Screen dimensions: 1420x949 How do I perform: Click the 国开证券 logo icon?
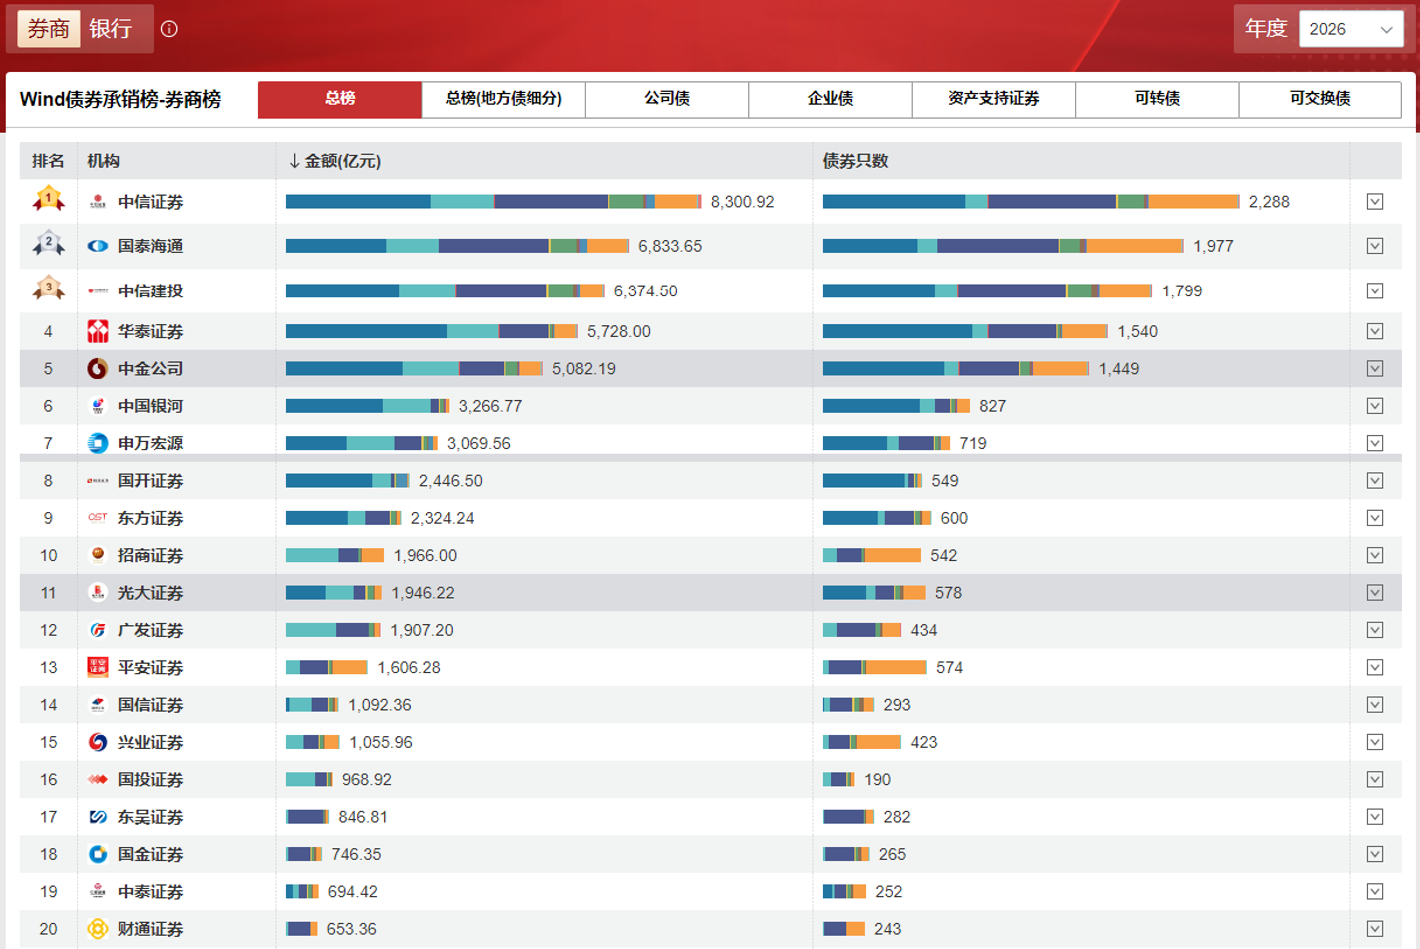(97, 481)
